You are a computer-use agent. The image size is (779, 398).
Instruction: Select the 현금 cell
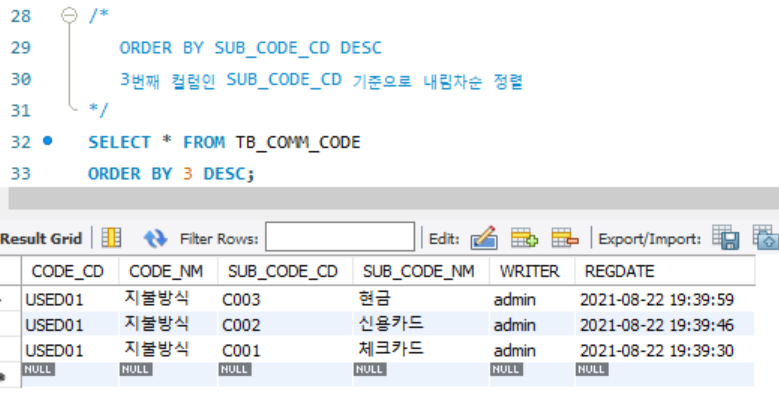421,299
